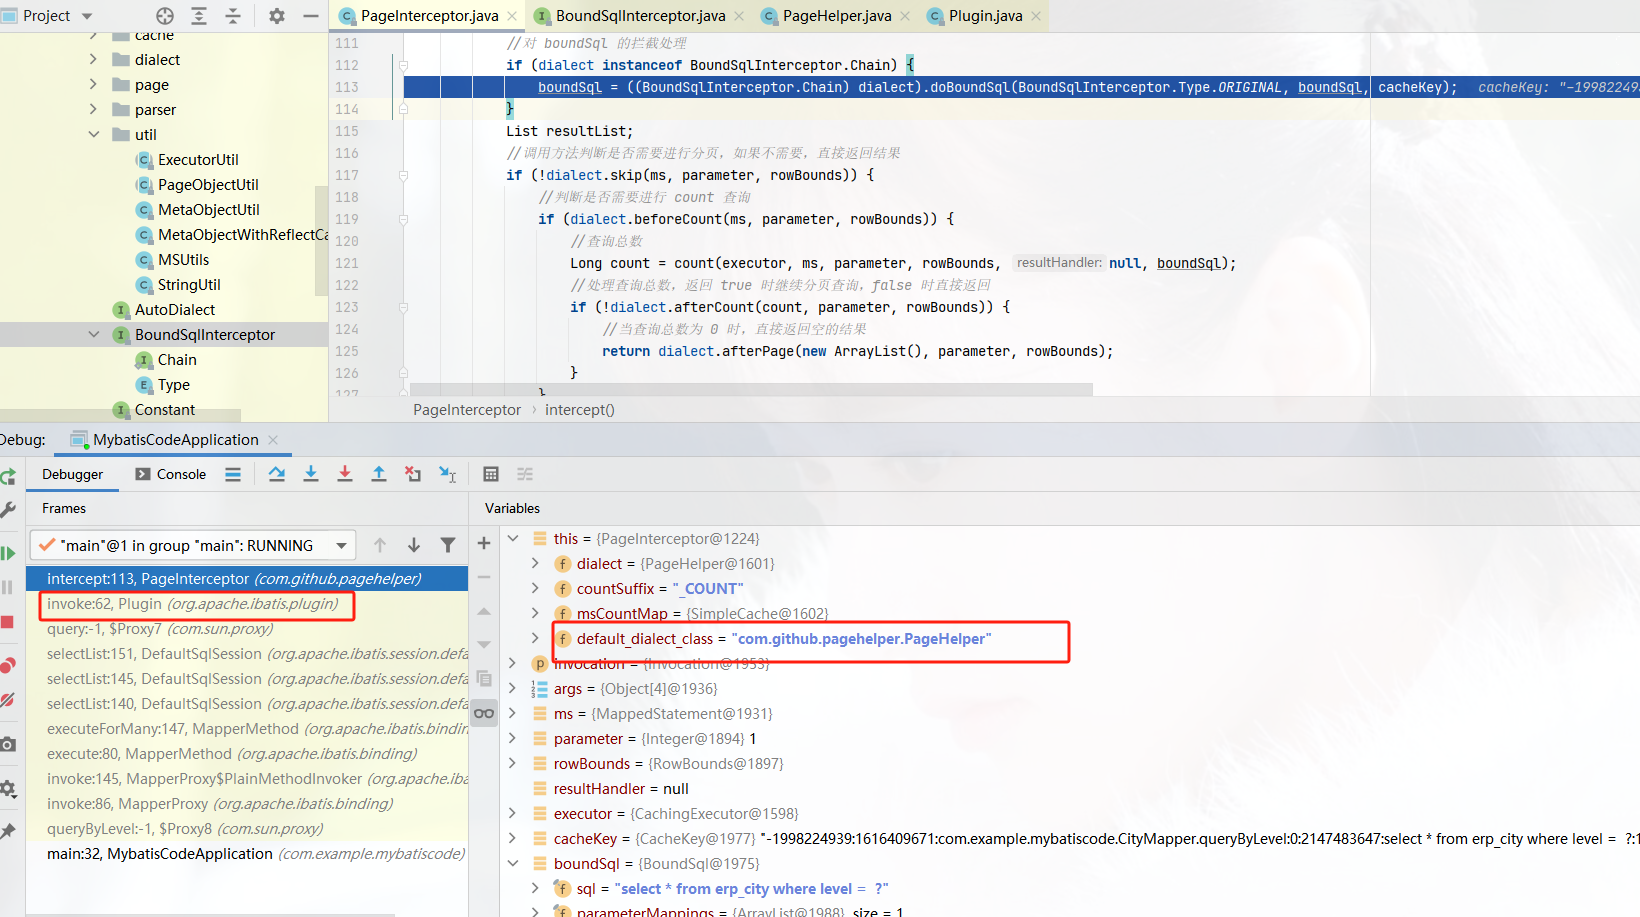This screenshot has width=1640, height=917.
Task: Click the Collapse All icon in Project toolbar
Action: 233,16
